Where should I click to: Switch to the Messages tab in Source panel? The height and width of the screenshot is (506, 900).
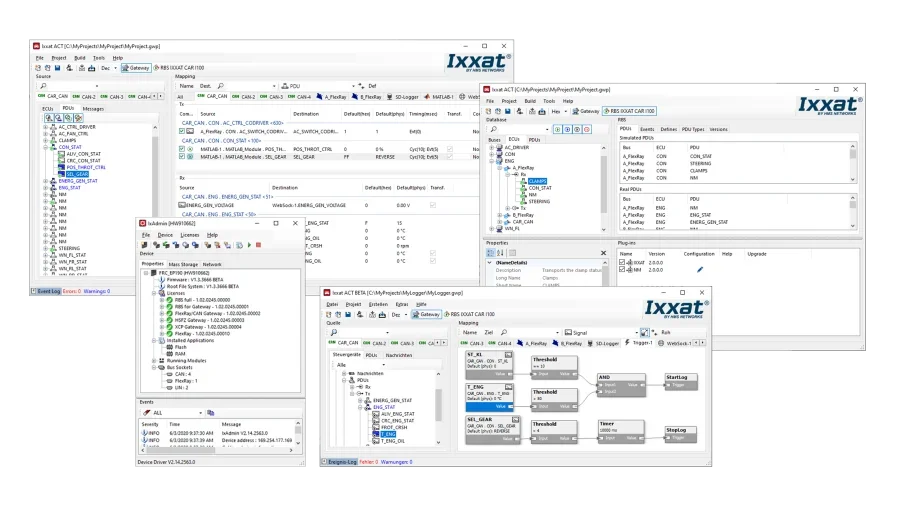(x=93, y=108)
